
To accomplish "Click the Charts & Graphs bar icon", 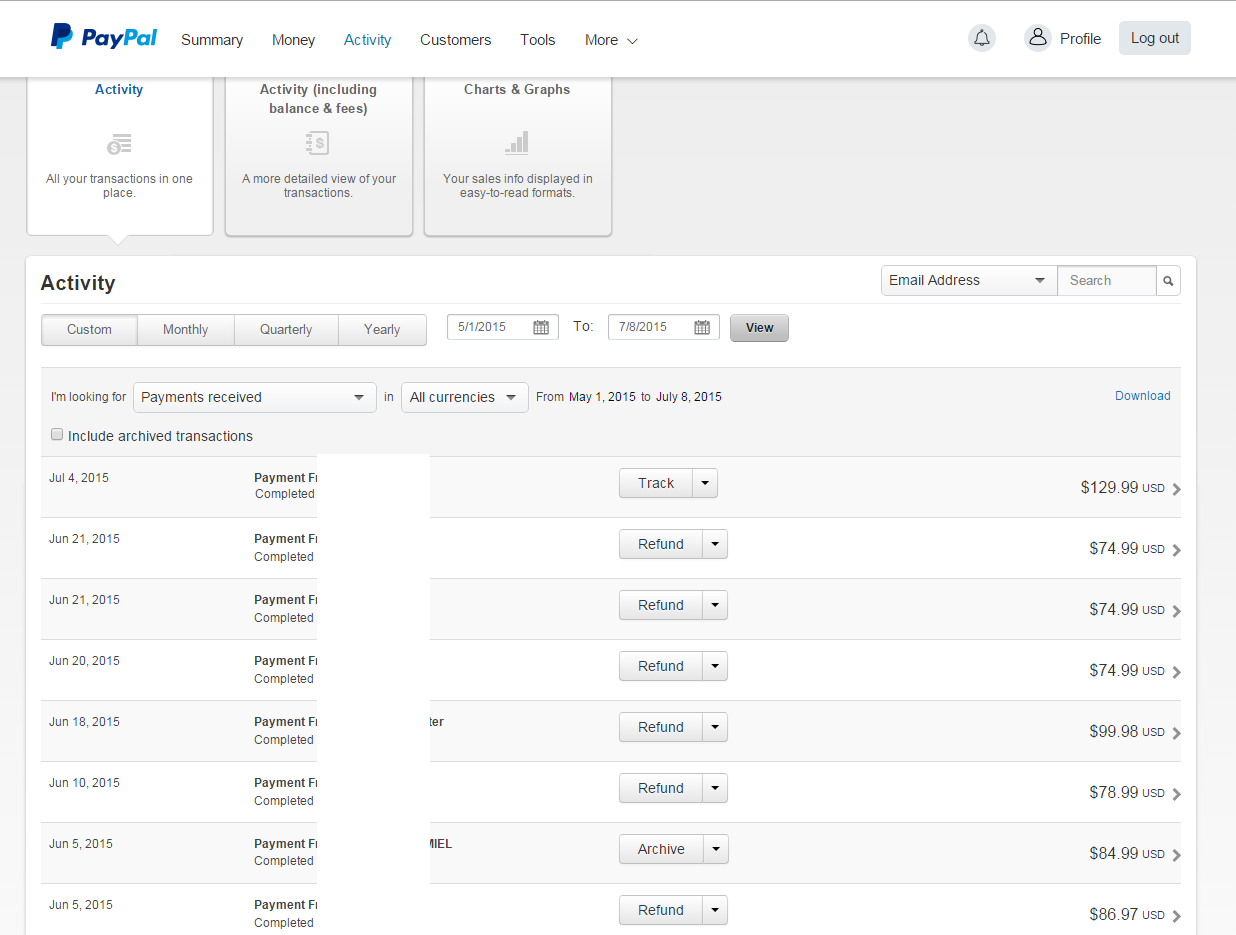I will (517, 143).
